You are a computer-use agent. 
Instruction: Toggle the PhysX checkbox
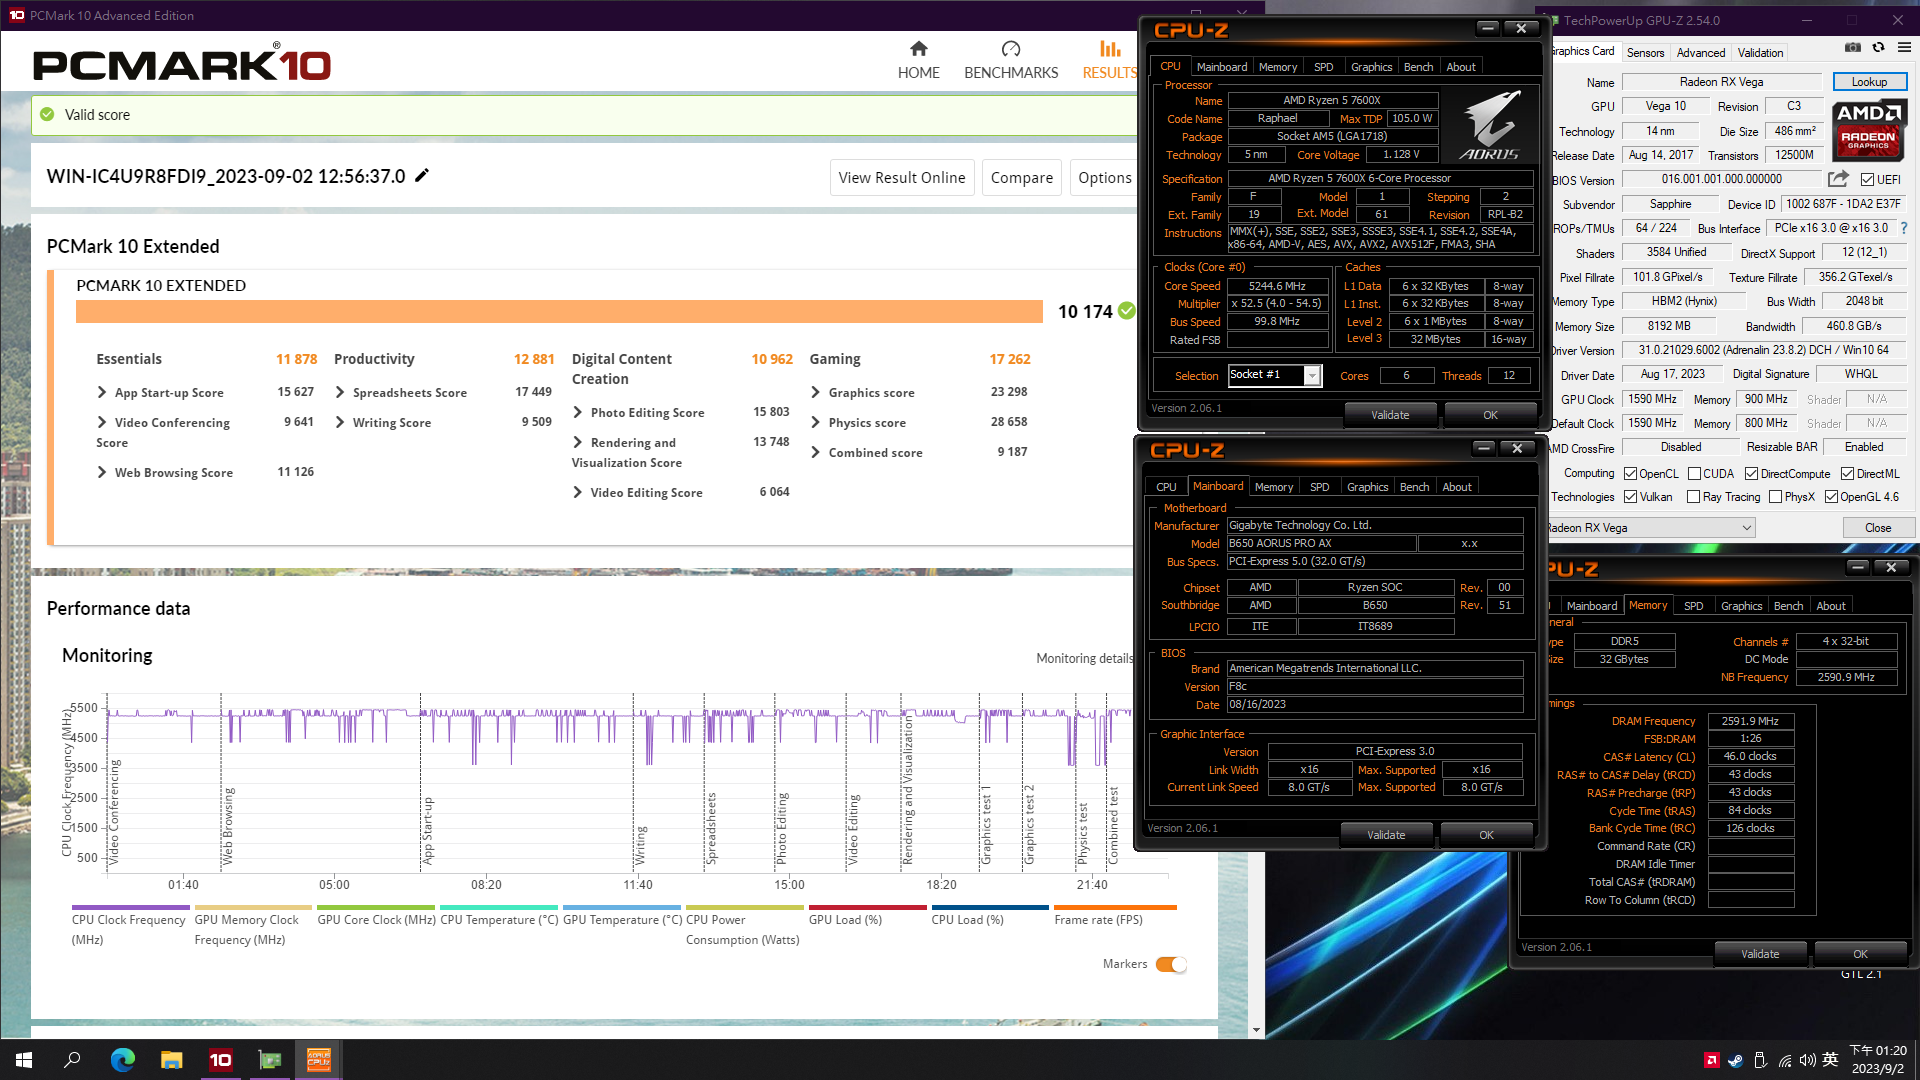click(x=1775, y=497)
